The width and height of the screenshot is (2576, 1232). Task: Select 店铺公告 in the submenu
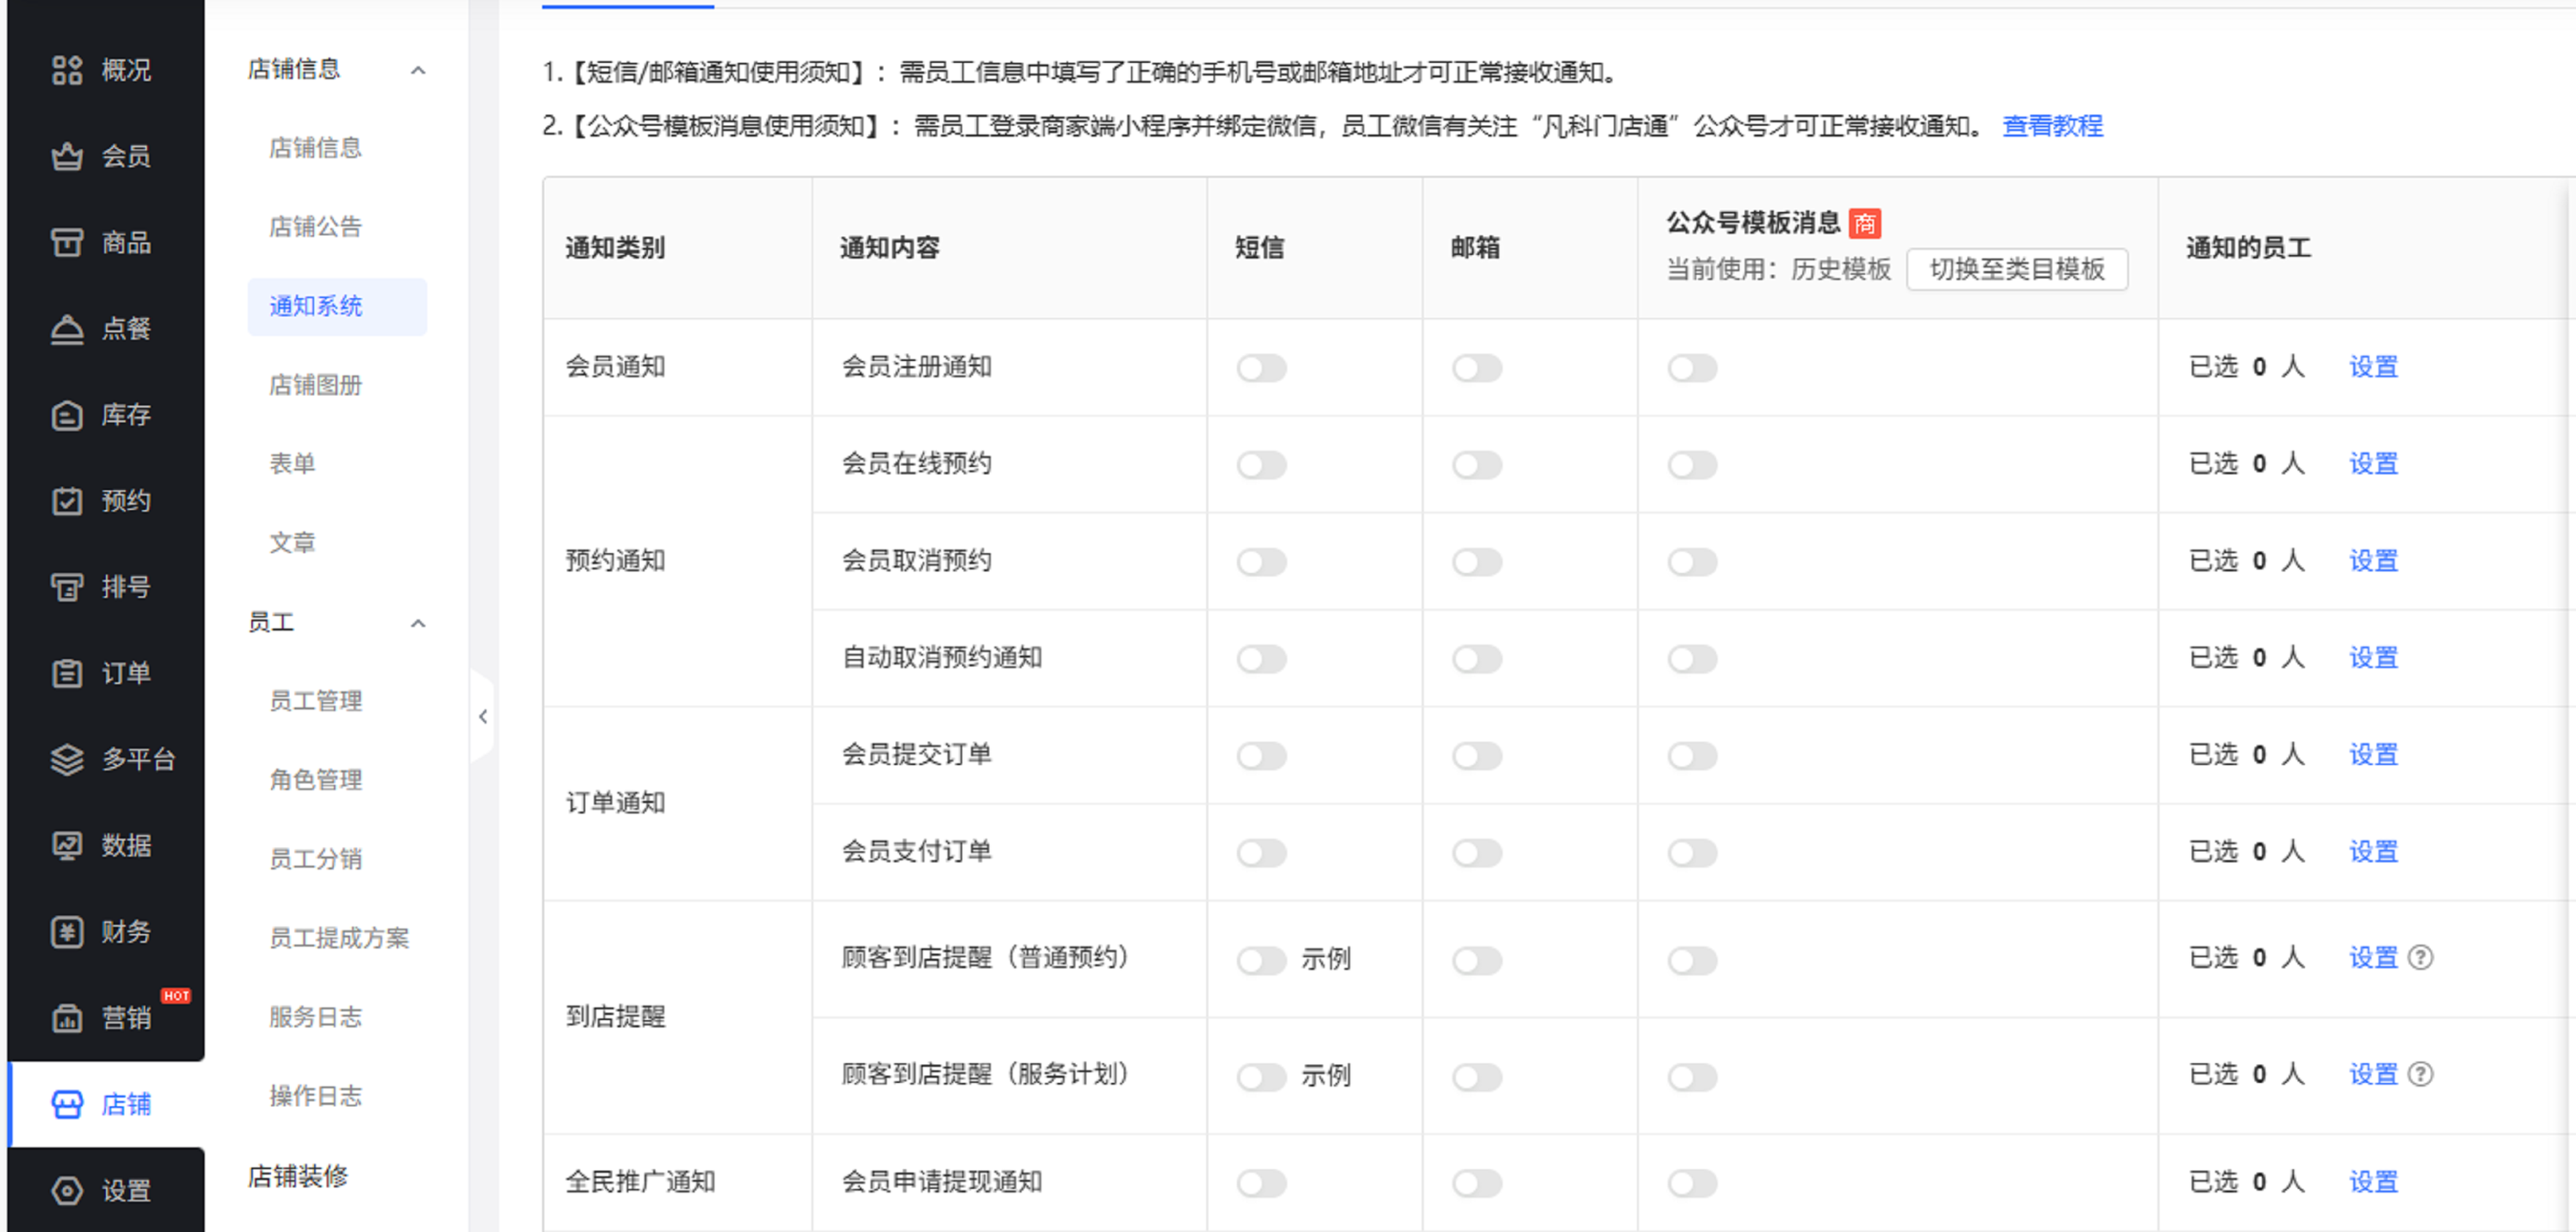click(315, 227)
